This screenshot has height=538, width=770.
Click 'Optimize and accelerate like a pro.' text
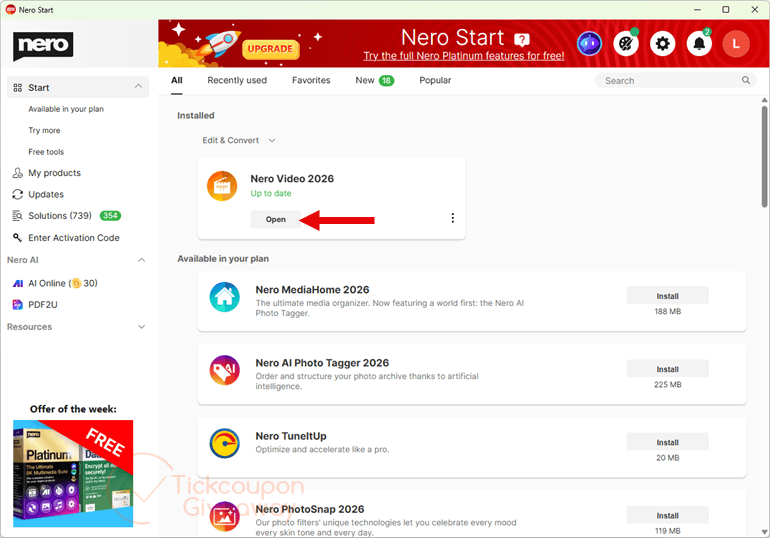point(322,449)
